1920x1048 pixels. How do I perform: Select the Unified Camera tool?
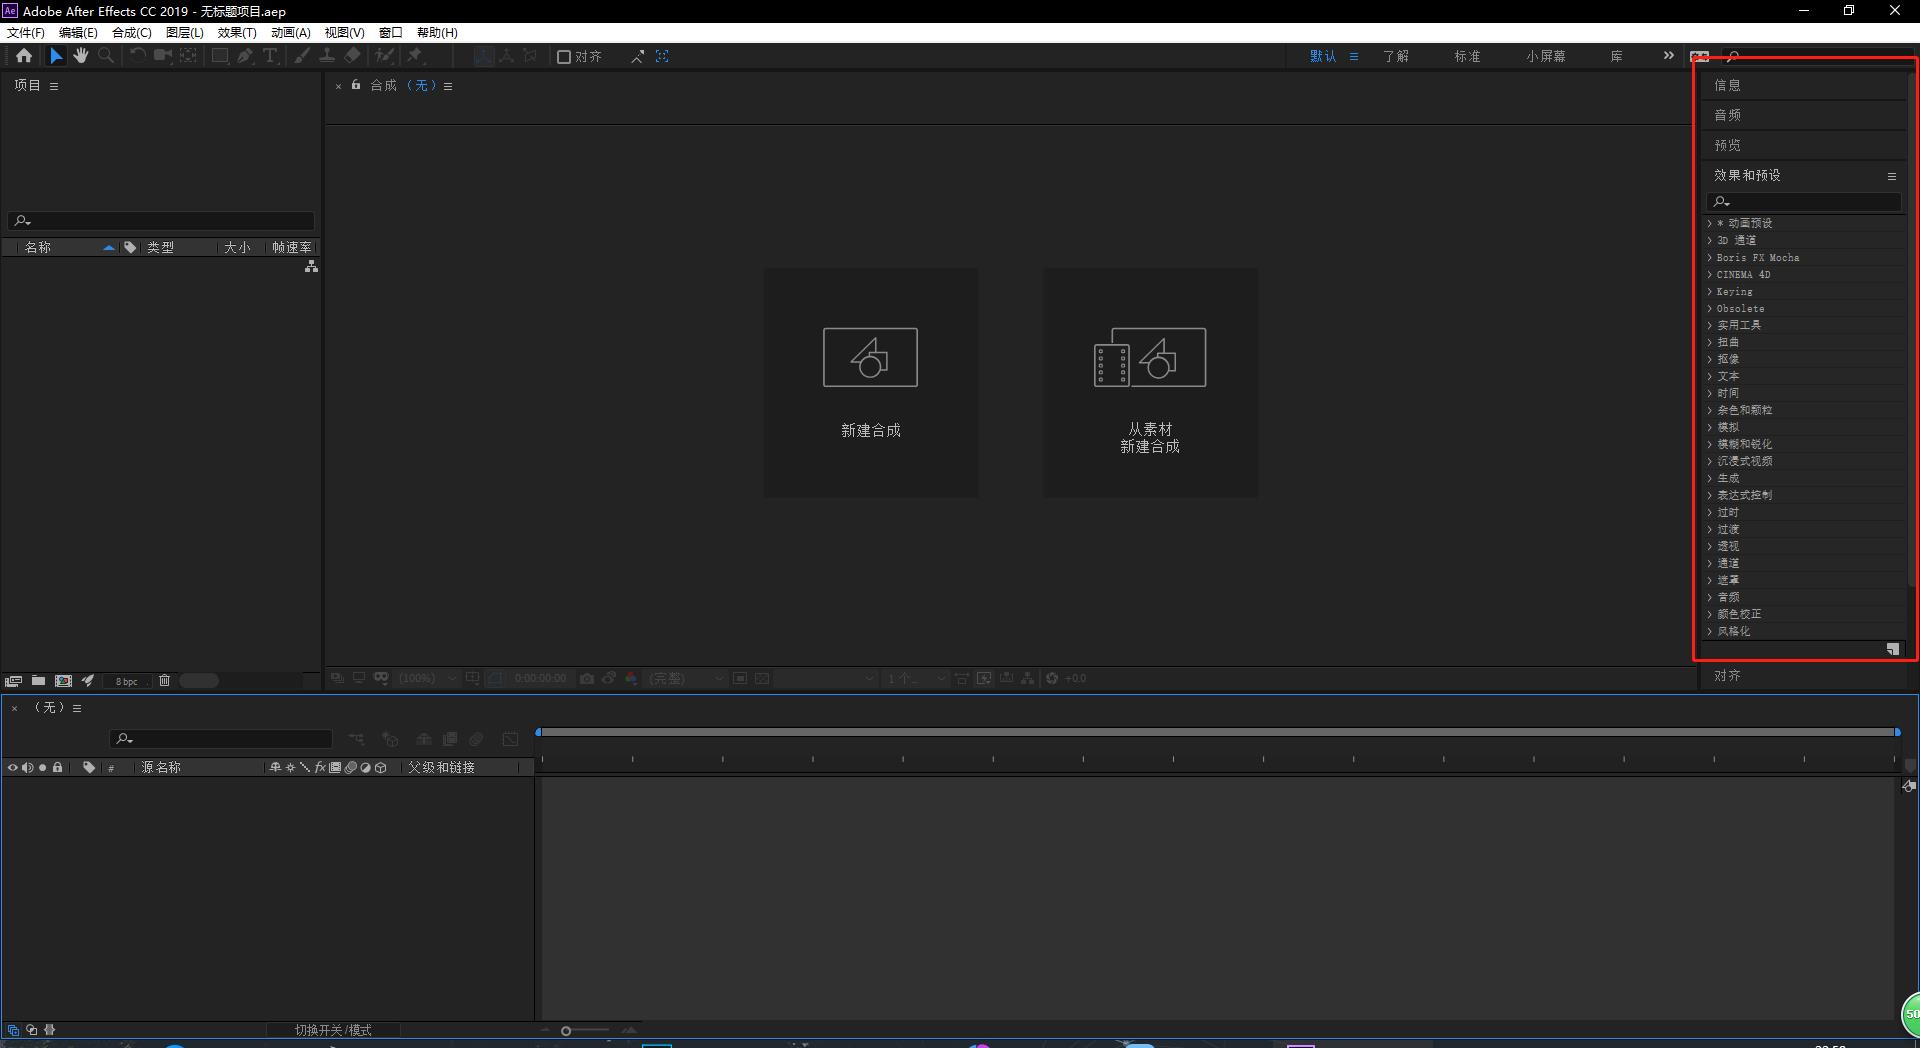coord(162,56)
